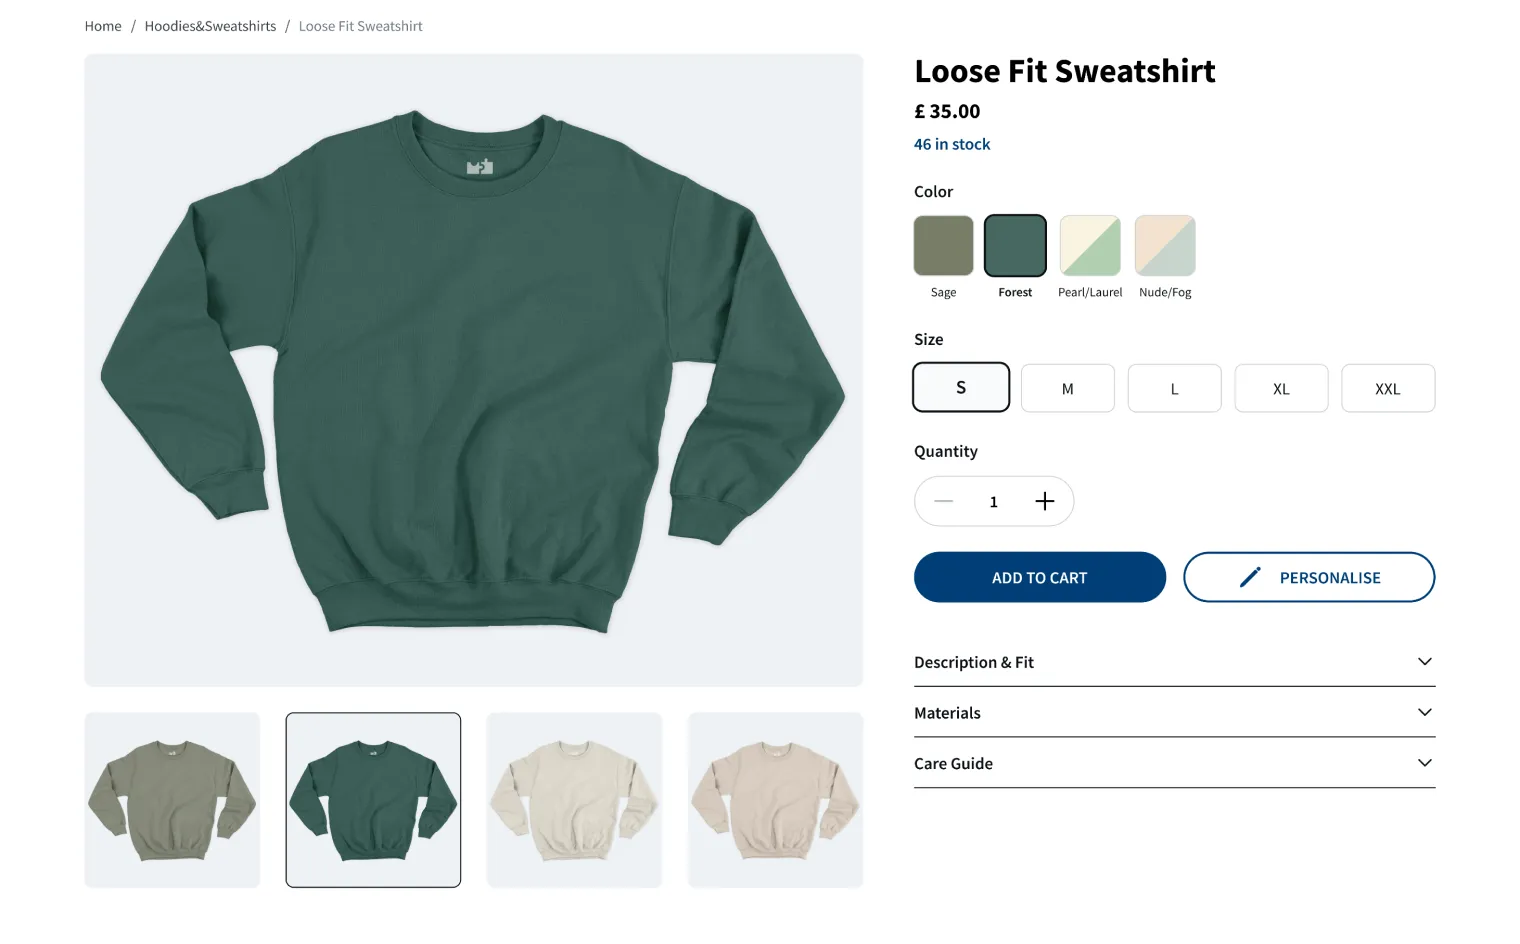Image resolution: width=1520 pixels, height=944 pixels.
Task: Choose size XL option
Action: coord(1281,388)
